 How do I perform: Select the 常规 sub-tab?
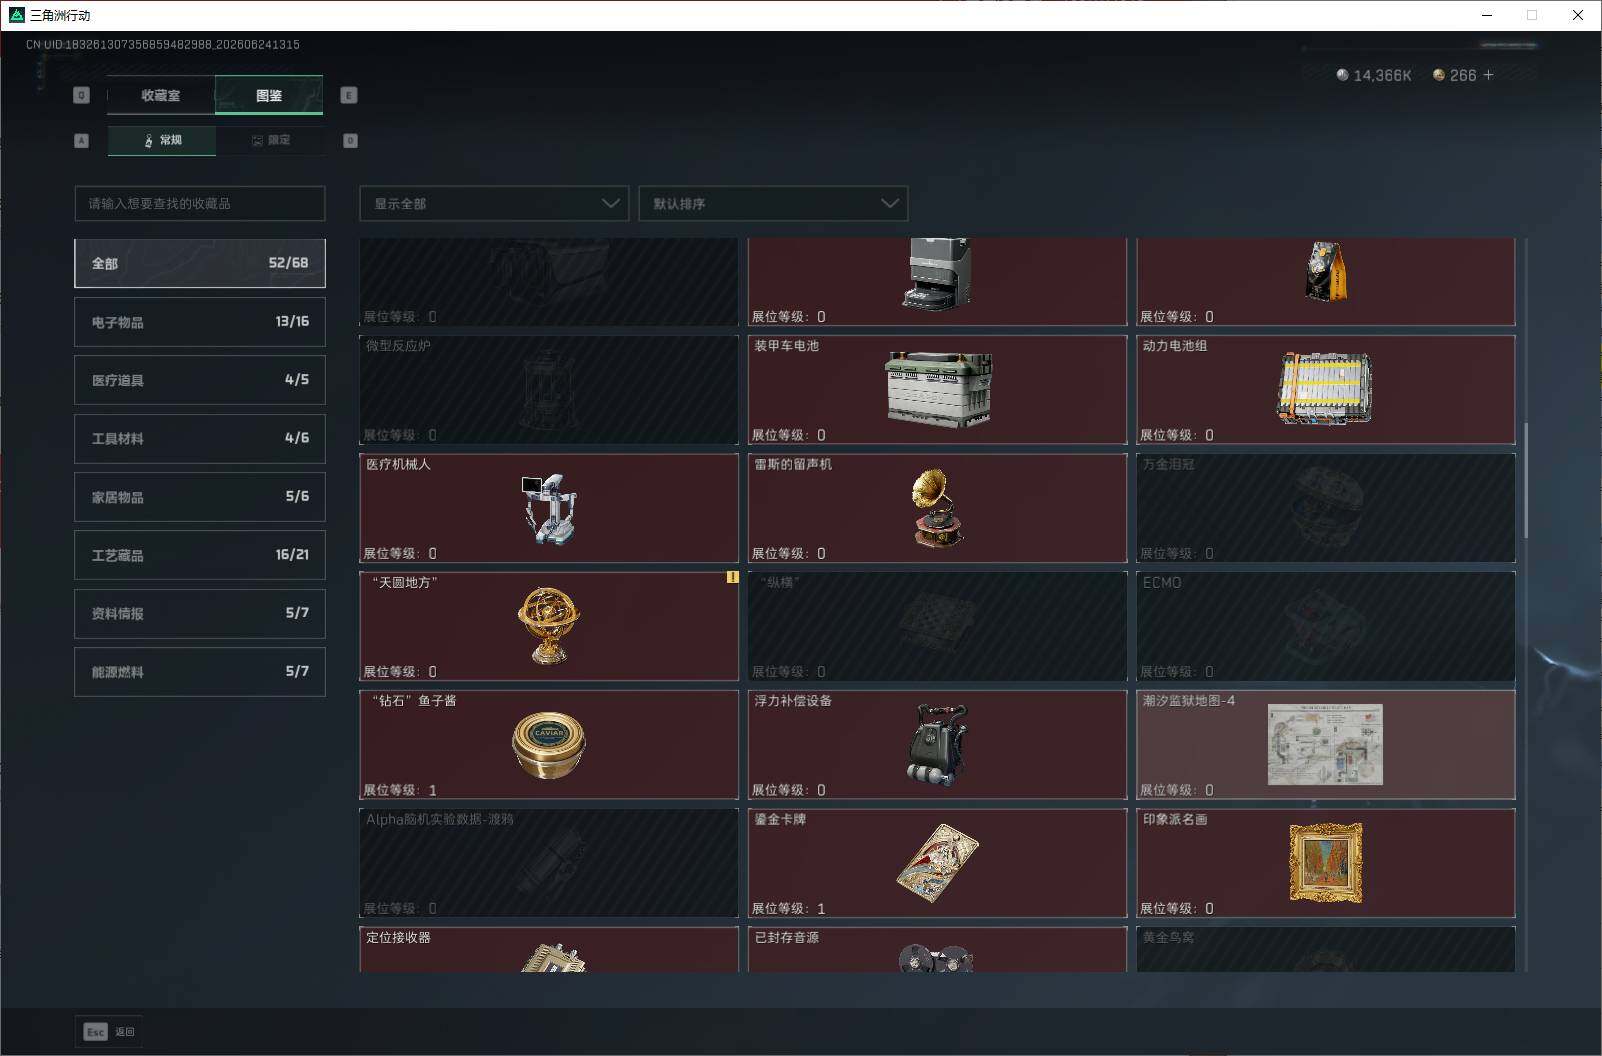point(162,140)
